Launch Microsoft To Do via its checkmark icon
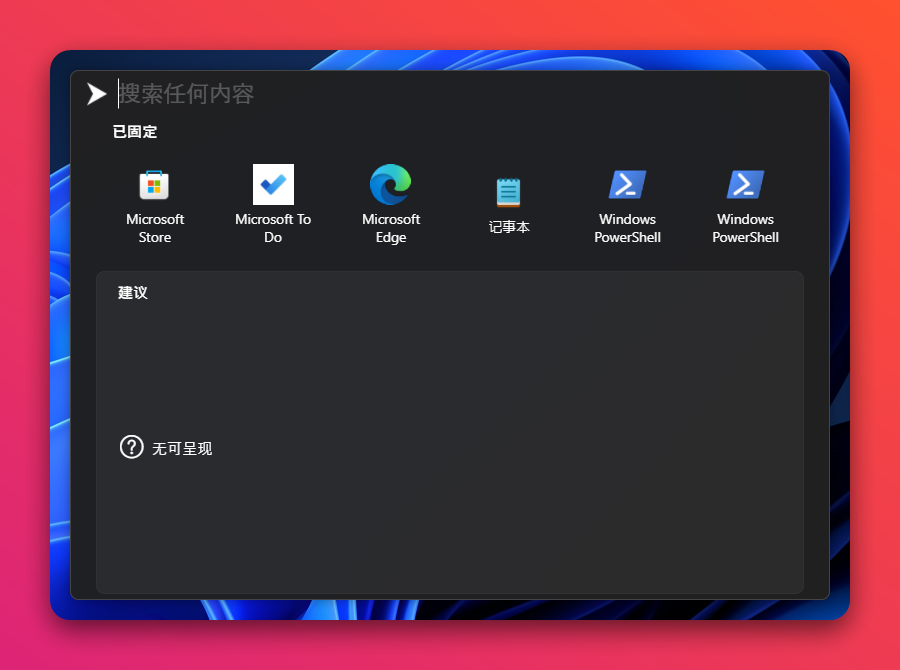The image size is (900, 670). click(x=273, y=185)
